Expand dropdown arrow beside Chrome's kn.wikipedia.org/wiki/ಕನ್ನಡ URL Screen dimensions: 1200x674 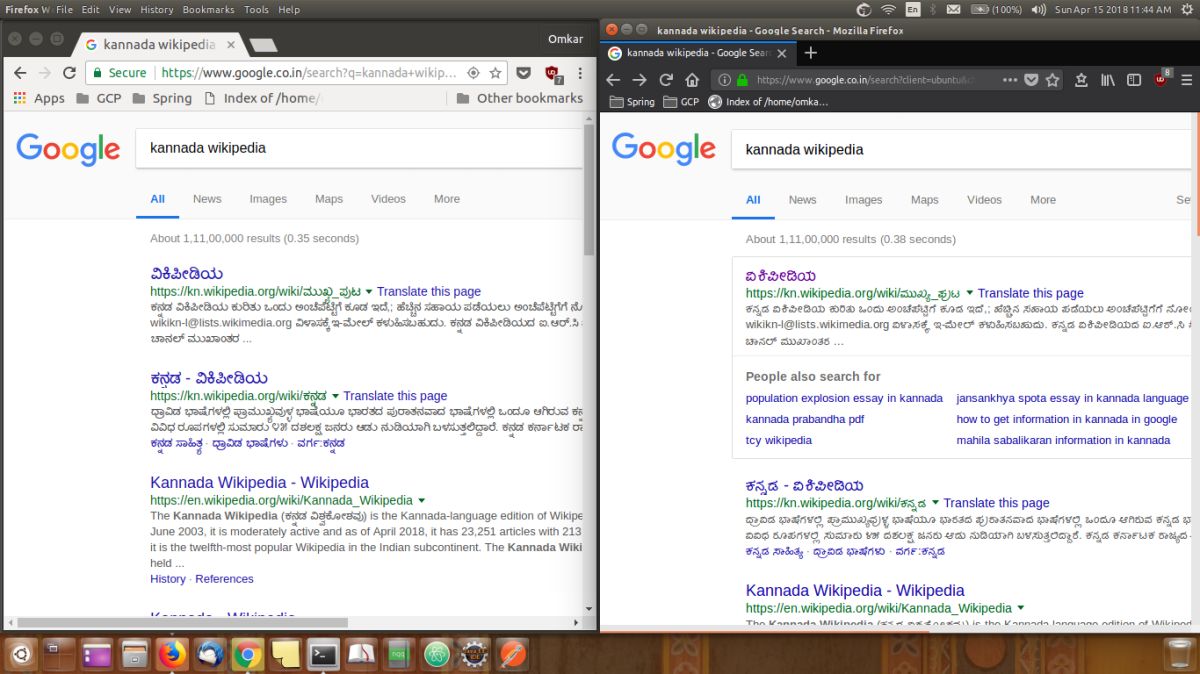(335, 396)
